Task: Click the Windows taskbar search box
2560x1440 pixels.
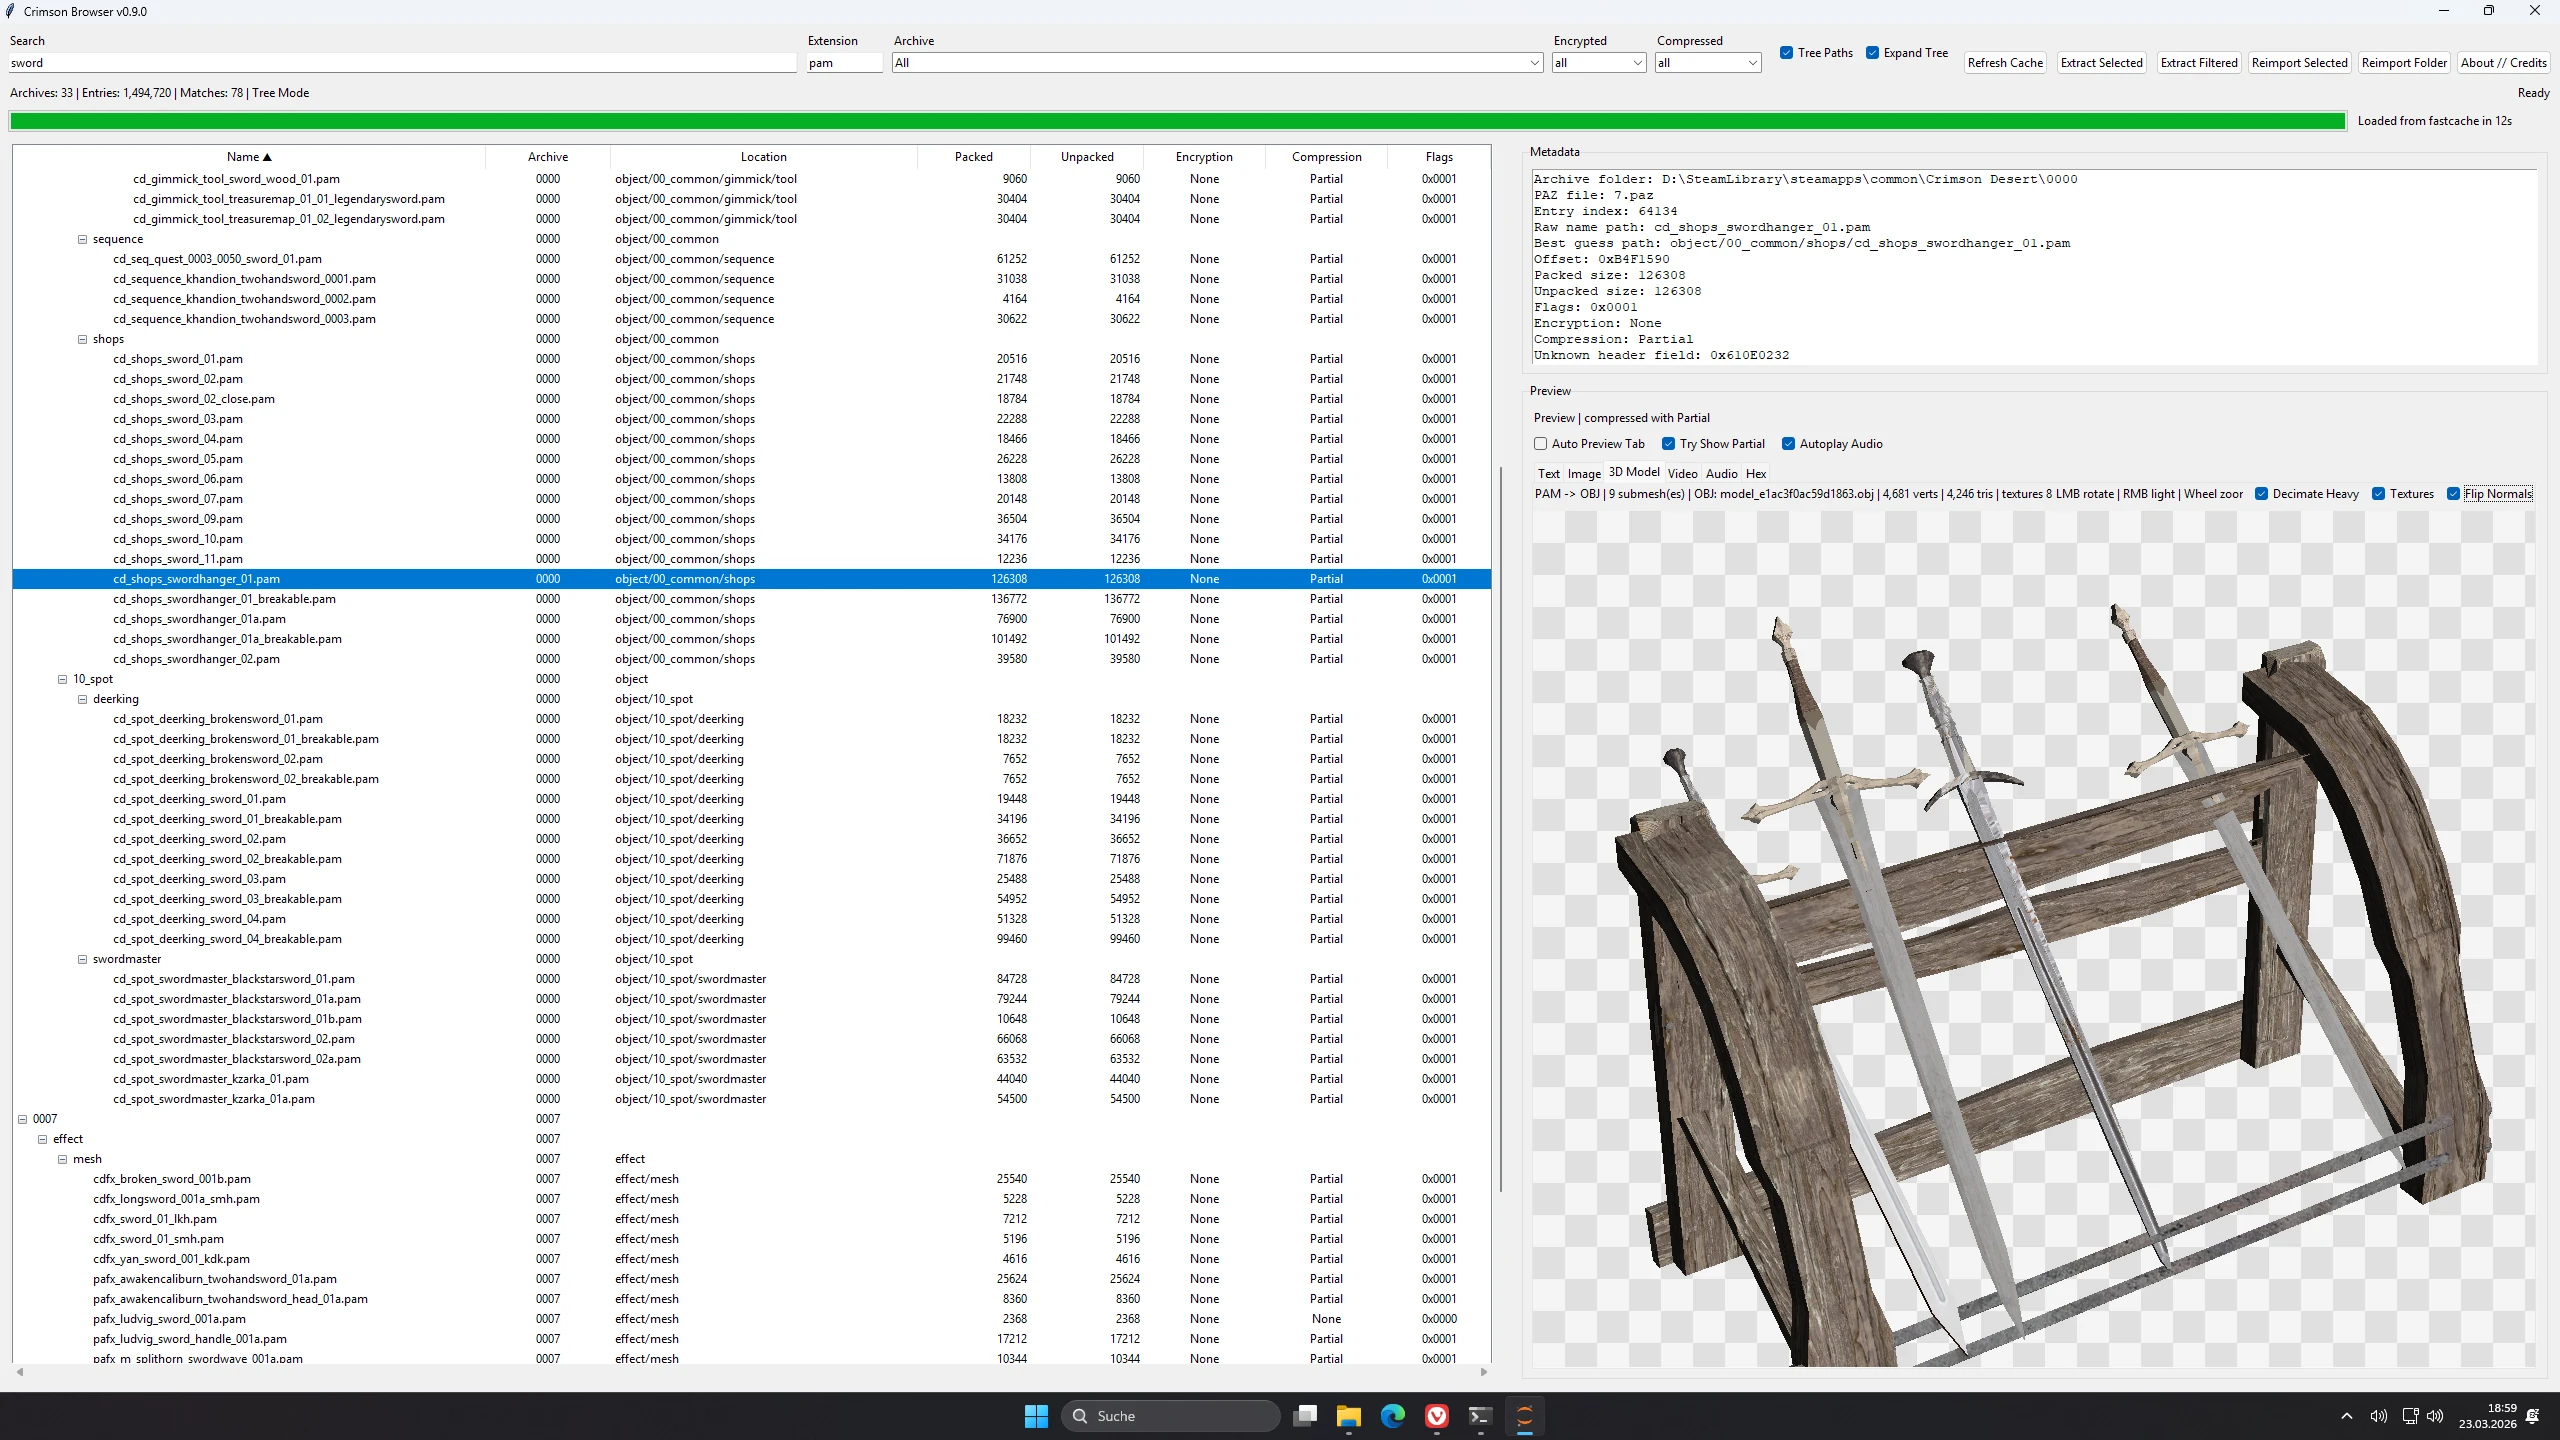Action: tap(1170, 1416)
